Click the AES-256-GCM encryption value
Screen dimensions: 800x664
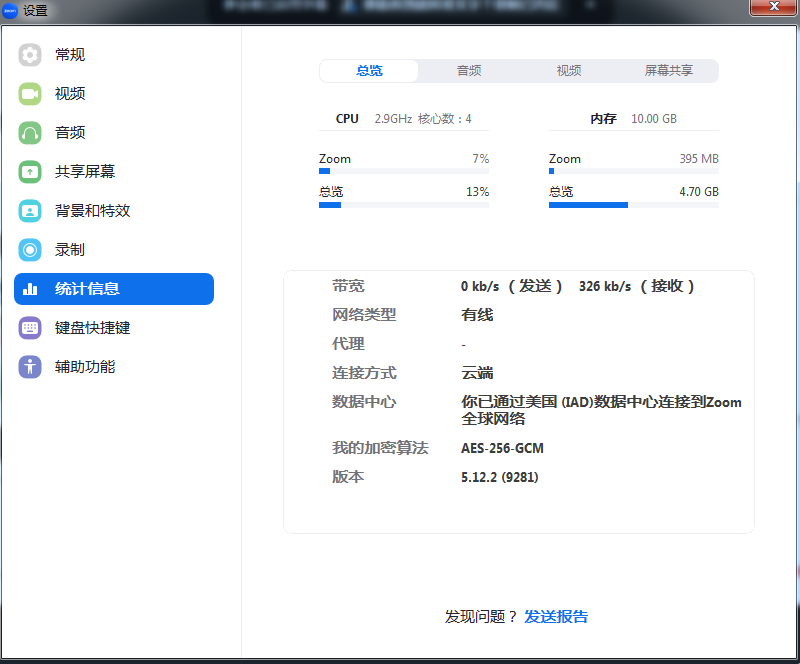[x=502, y=449]
